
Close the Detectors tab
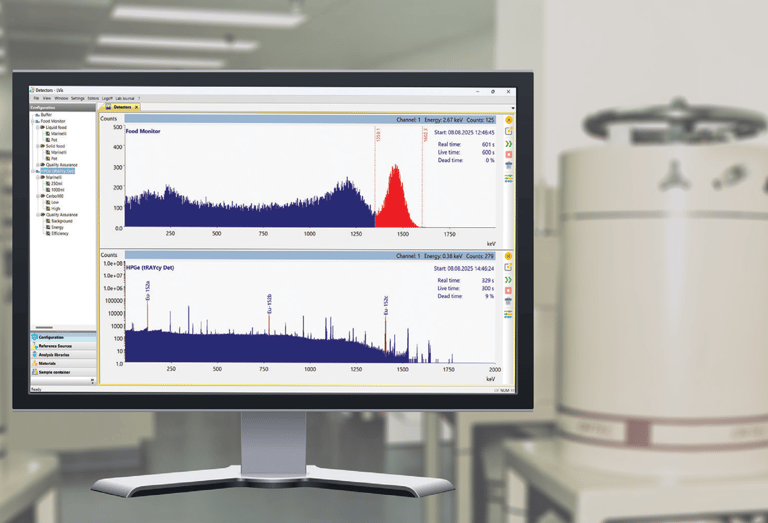[137, 107]
